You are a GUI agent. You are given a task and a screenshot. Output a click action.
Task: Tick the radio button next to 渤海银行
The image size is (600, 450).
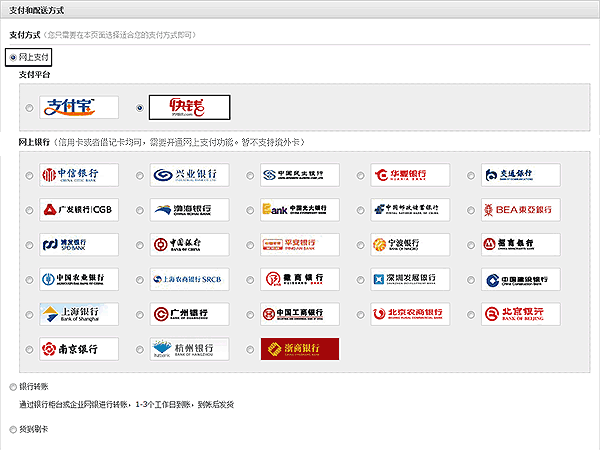click(140, 210)
